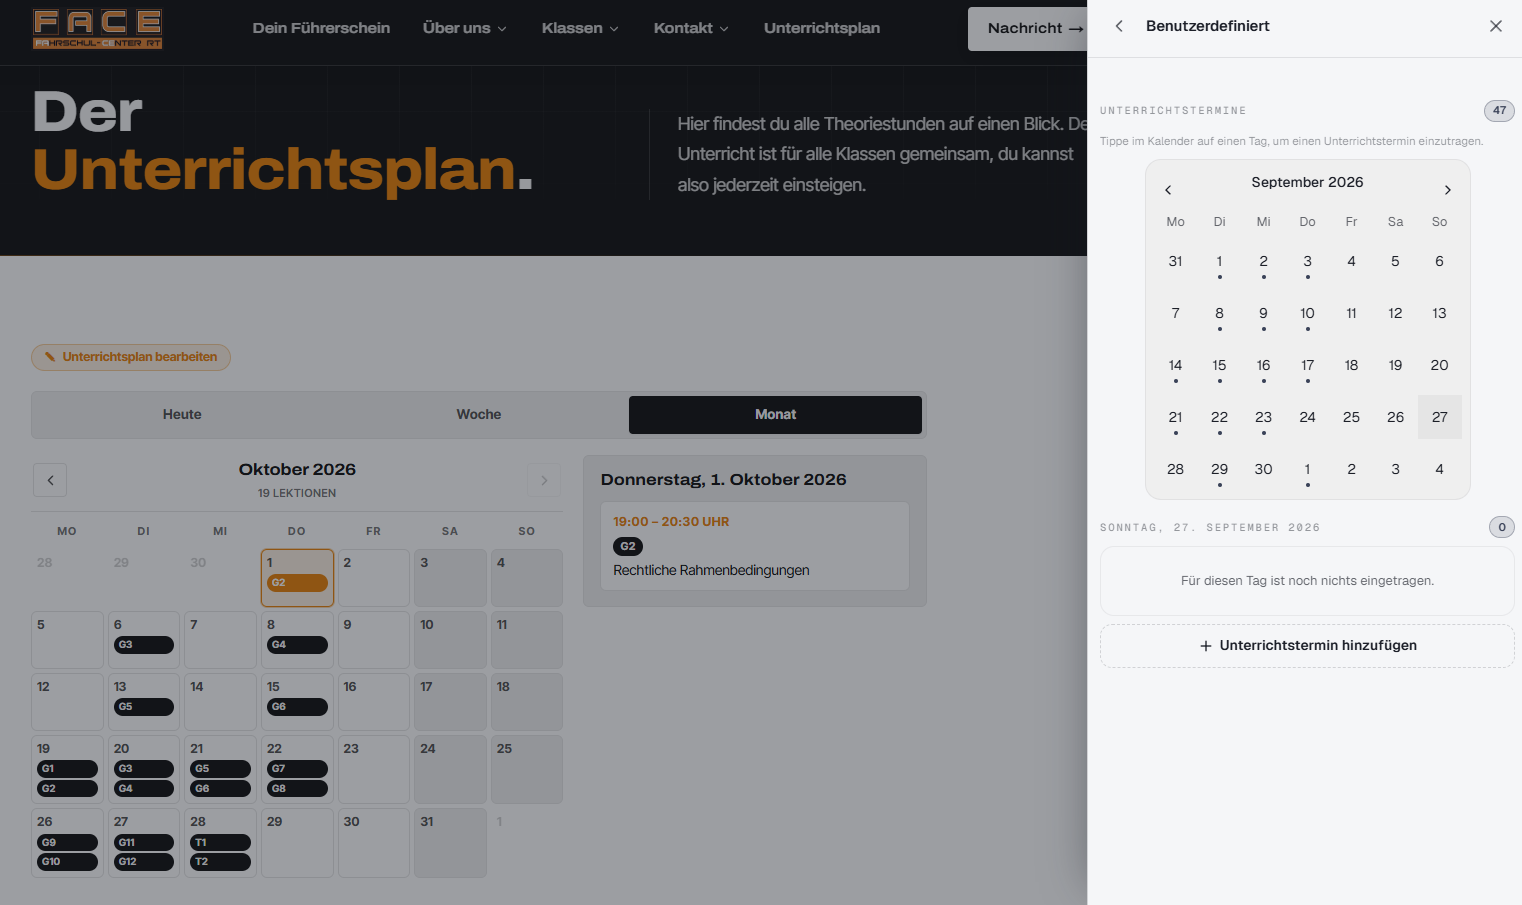1522x905 pixels.
Task: Open G5 lesson on October 13
Action: (144, 707)
